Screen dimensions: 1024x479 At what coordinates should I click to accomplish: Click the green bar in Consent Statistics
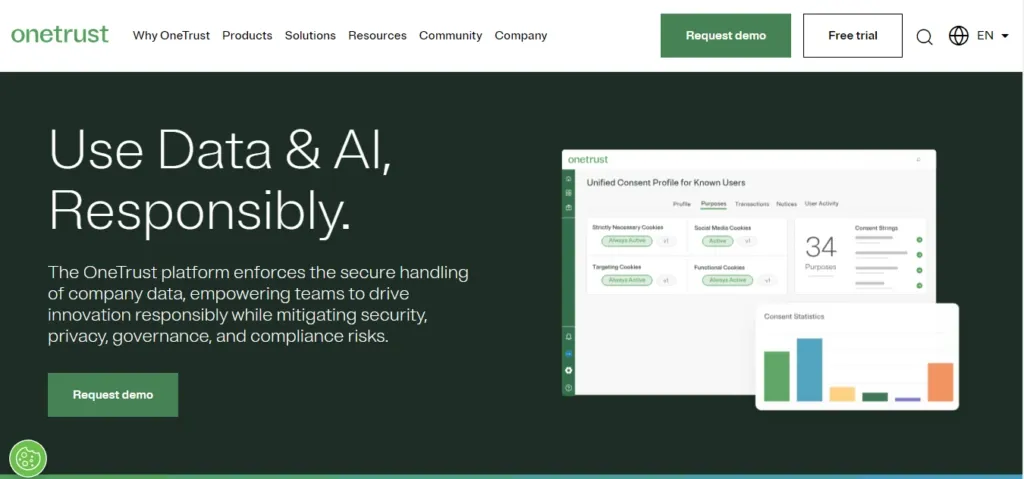776,376
